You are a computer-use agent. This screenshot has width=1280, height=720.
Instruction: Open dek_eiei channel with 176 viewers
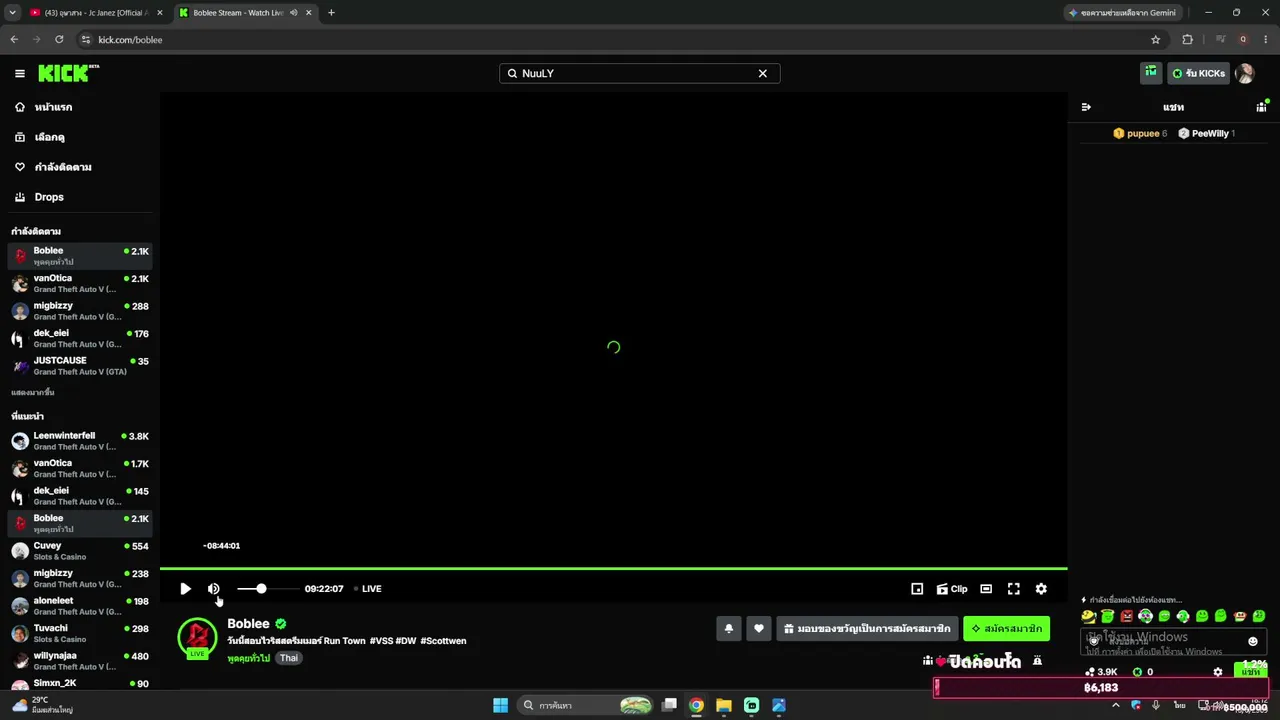point(80,338)
